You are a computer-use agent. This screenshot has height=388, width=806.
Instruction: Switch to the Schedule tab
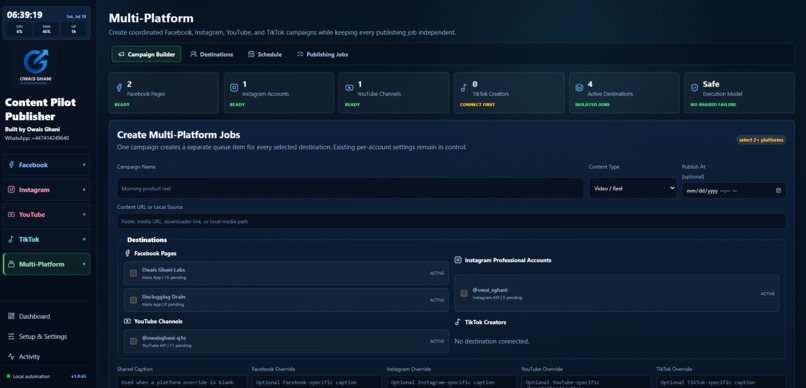point(265,54)
